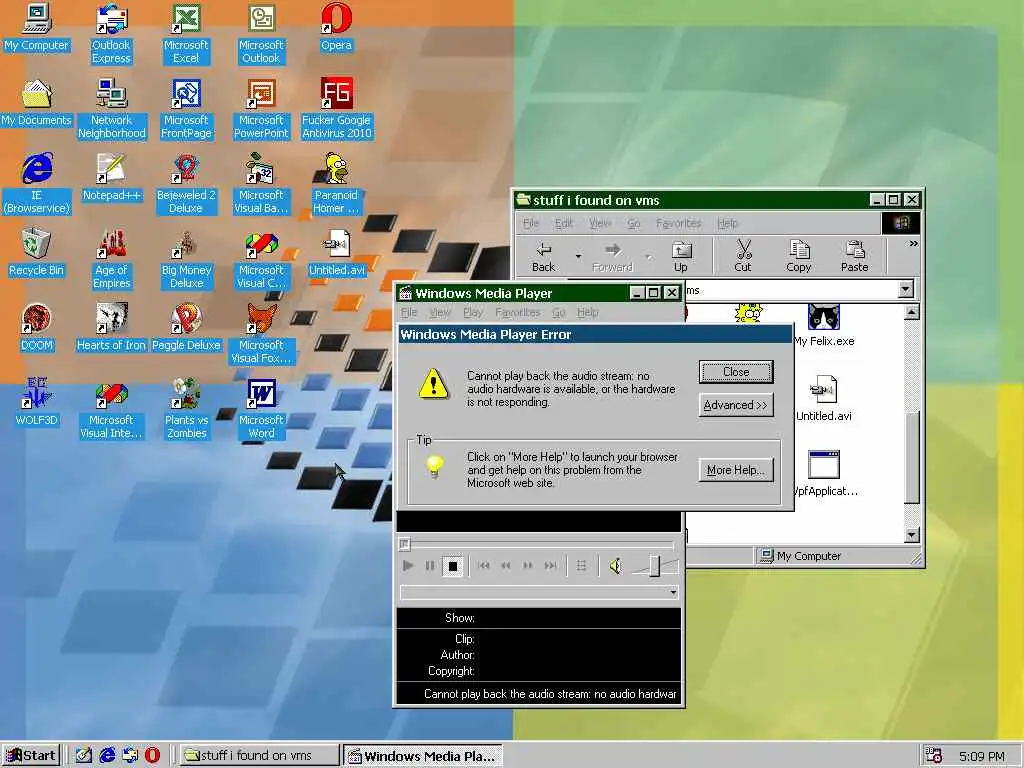The height and width of the screenshot is (768, 1024).
Task: Launch Internet Explorer from quick launch
Action: click(x=107, y=756)
